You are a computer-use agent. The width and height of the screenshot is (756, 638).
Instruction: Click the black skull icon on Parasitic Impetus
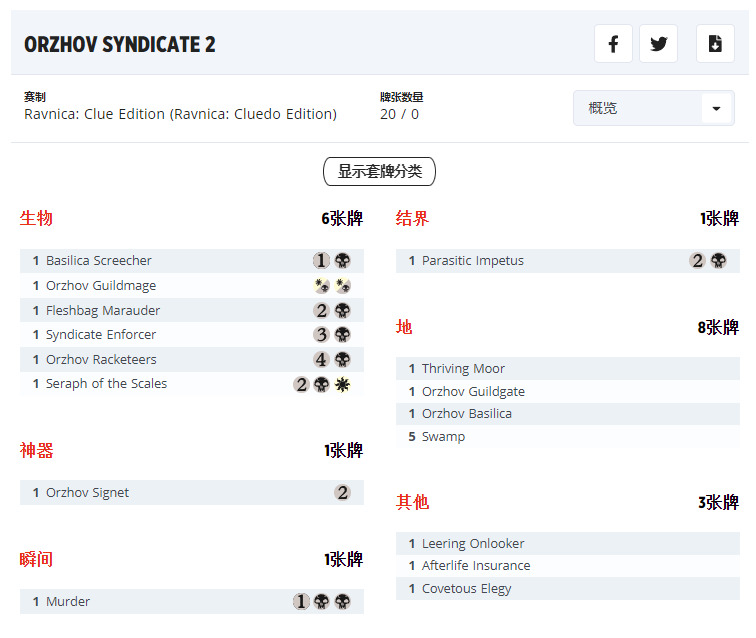coord(719,261)
